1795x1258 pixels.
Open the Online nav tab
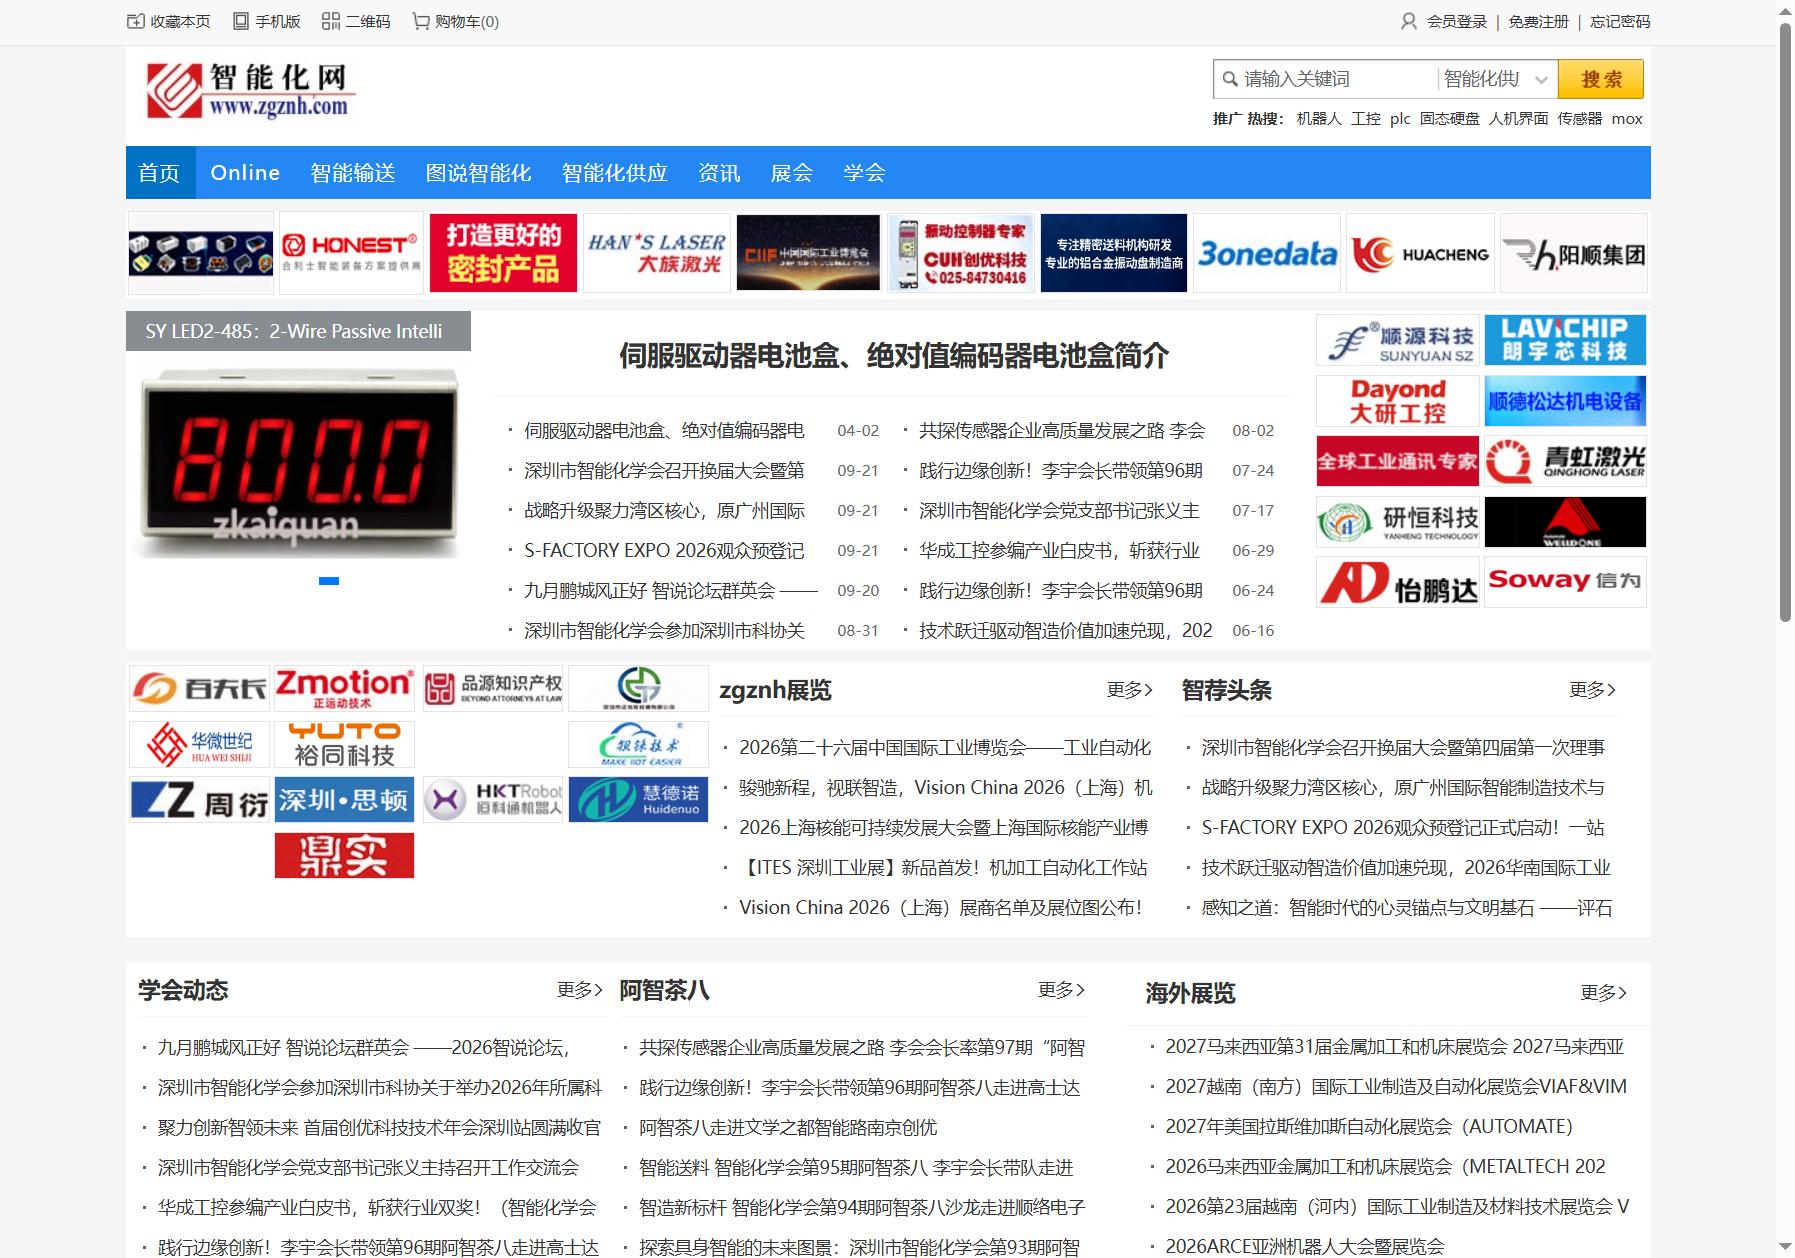point(245,173)
